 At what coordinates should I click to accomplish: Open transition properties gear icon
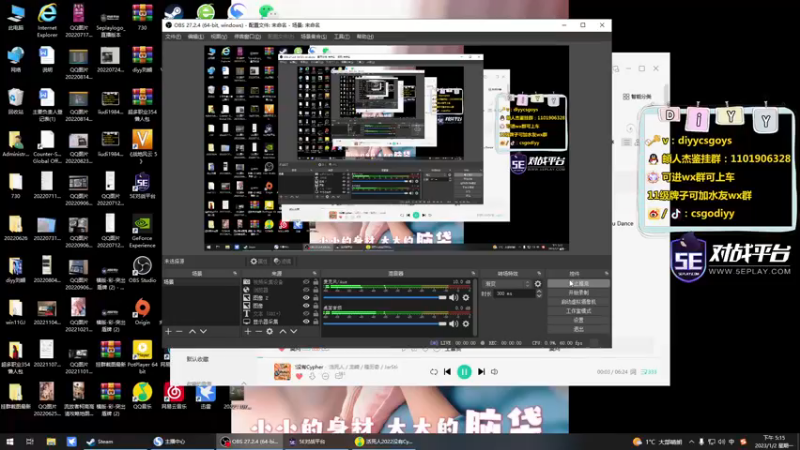[538, 284]
